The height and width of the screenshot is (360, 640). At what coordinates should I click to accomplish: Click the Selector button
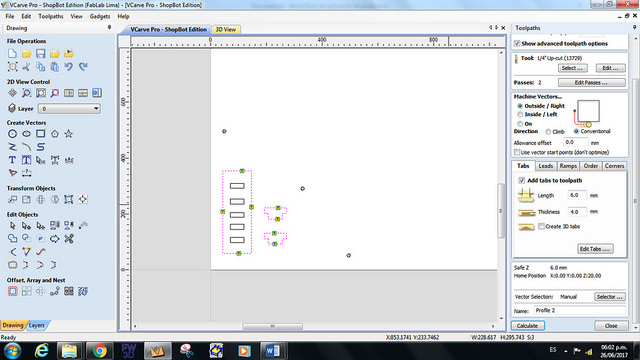609,297
